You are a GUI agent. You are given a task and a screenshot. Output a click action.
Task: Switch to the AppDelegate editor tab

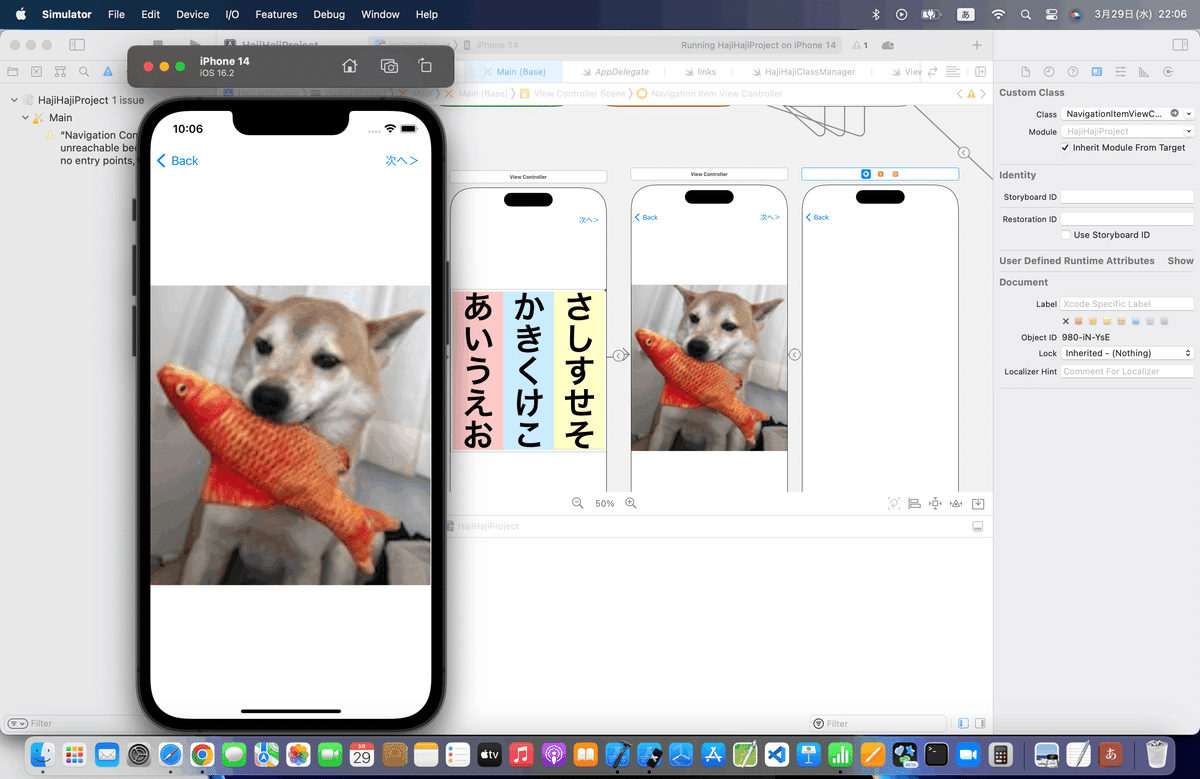pyautogui.click(x=614, y=72)
